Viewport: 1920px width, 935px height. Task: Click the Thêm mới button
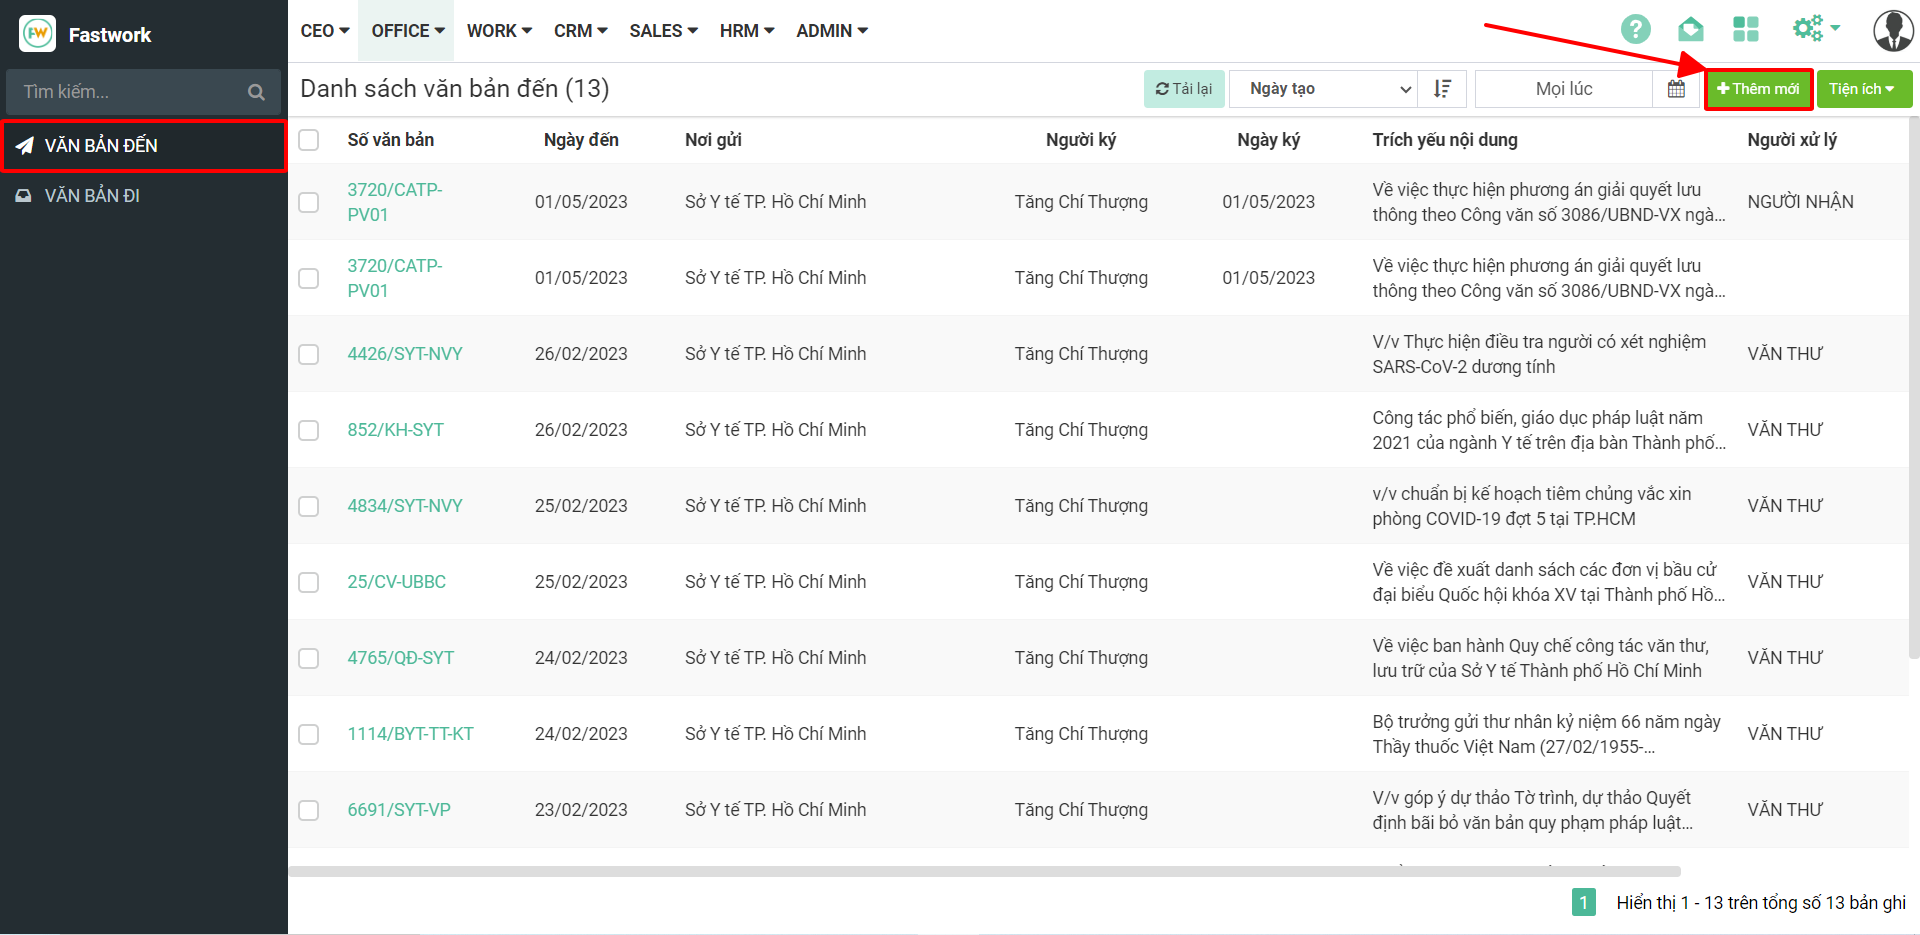(x=1758, y=89)
